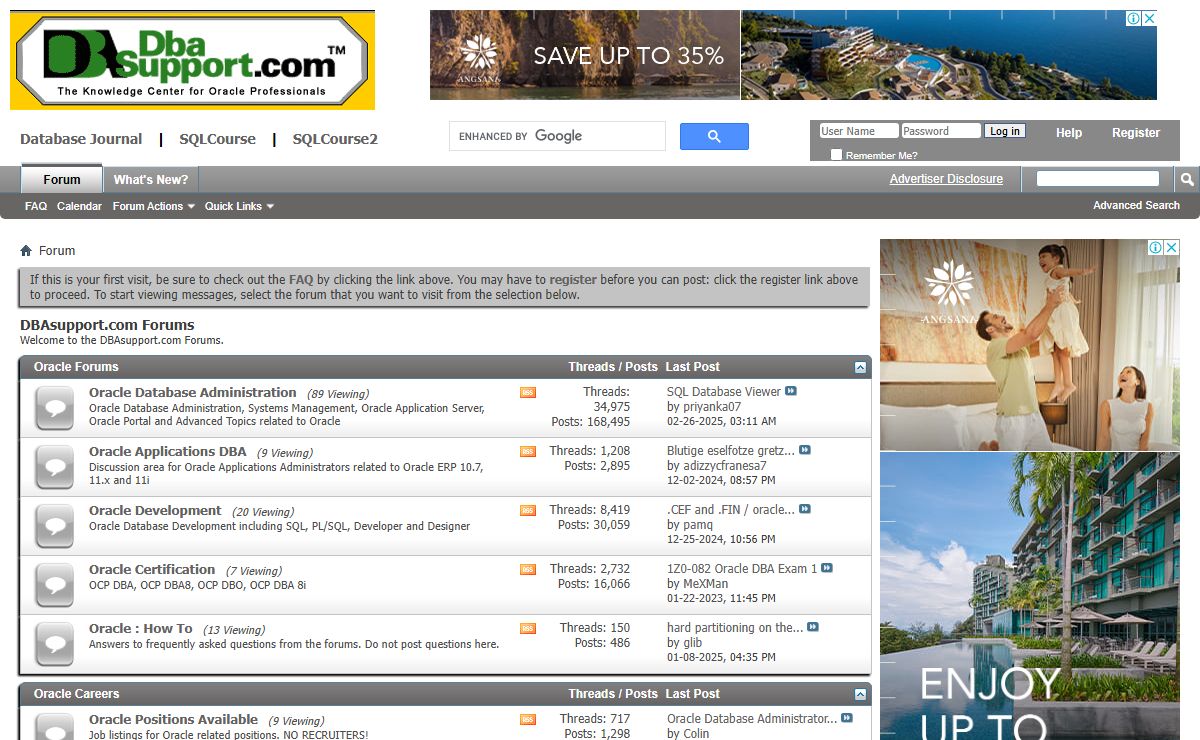Click forum status icon for Oracle : How To
The width and height of the screenshot is (1200, 740).
[55, 644]
